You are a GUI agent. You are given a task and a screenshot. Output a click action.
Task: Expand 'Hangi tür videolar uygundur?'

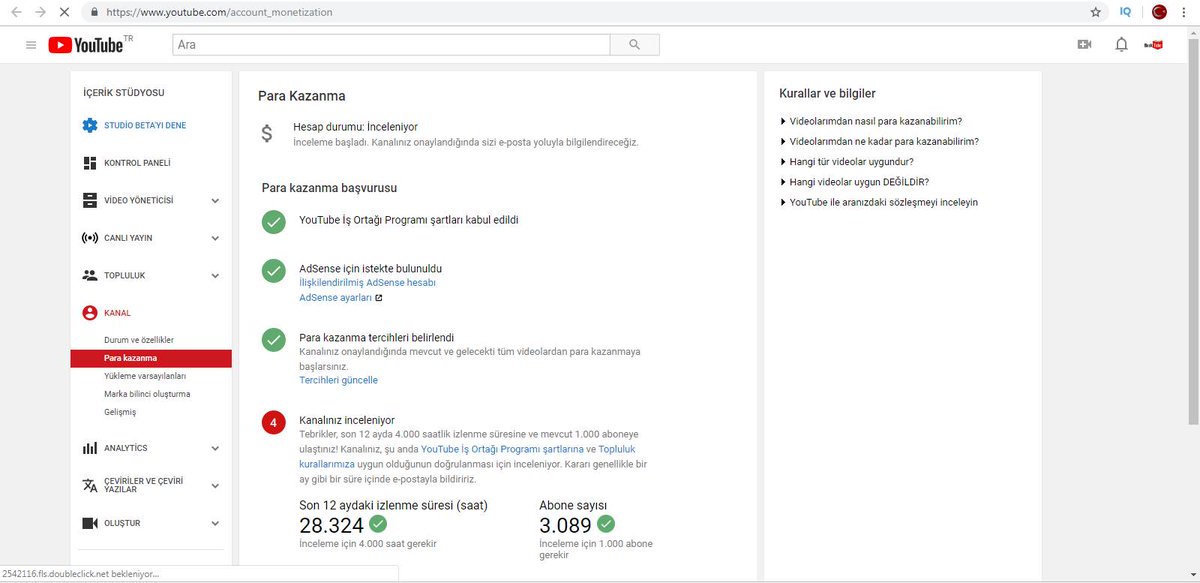(x=847, y=161)
